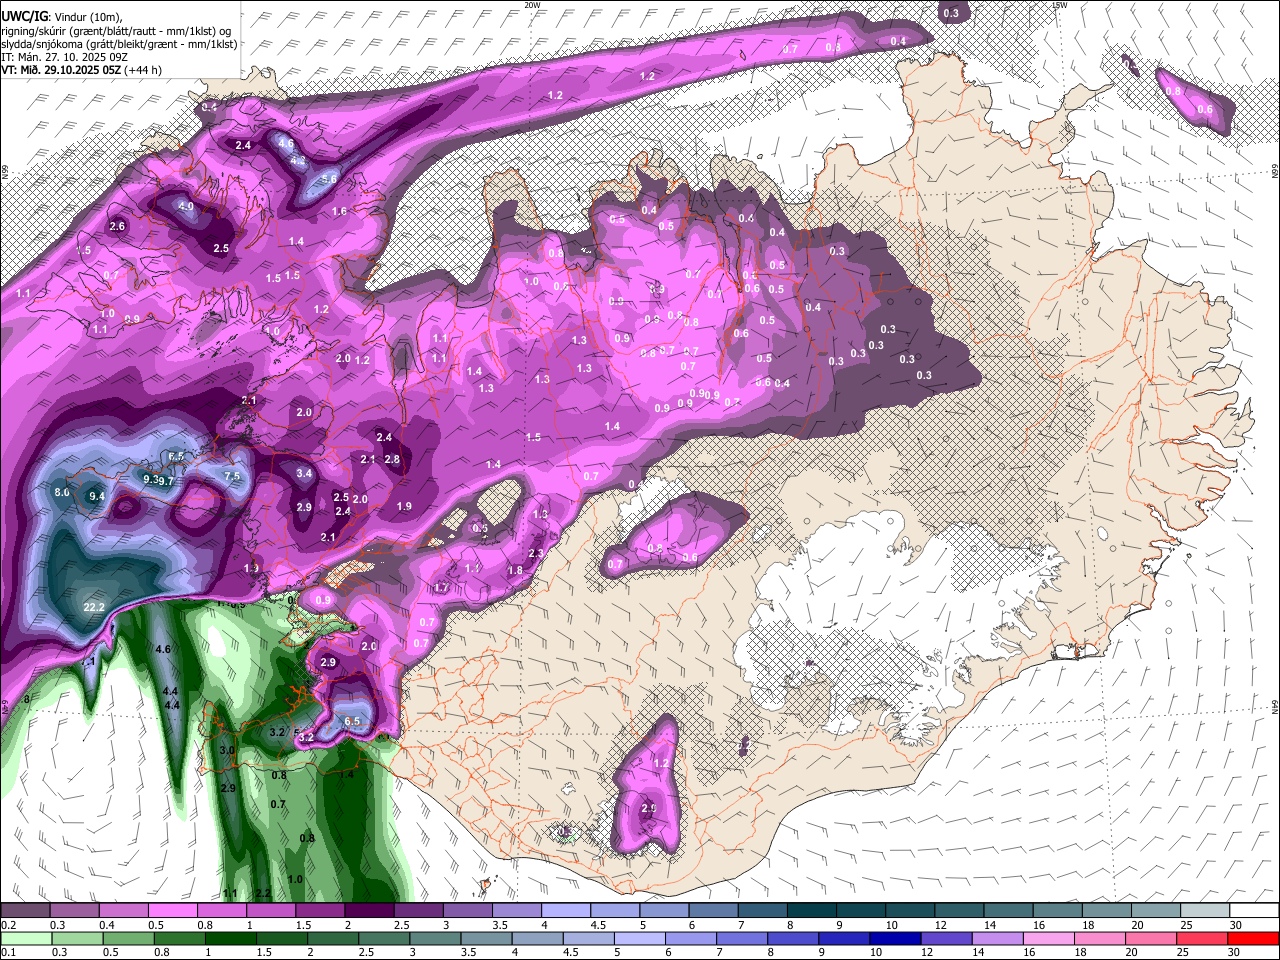Click the 5.6 value label on the map

pos(329,179)
